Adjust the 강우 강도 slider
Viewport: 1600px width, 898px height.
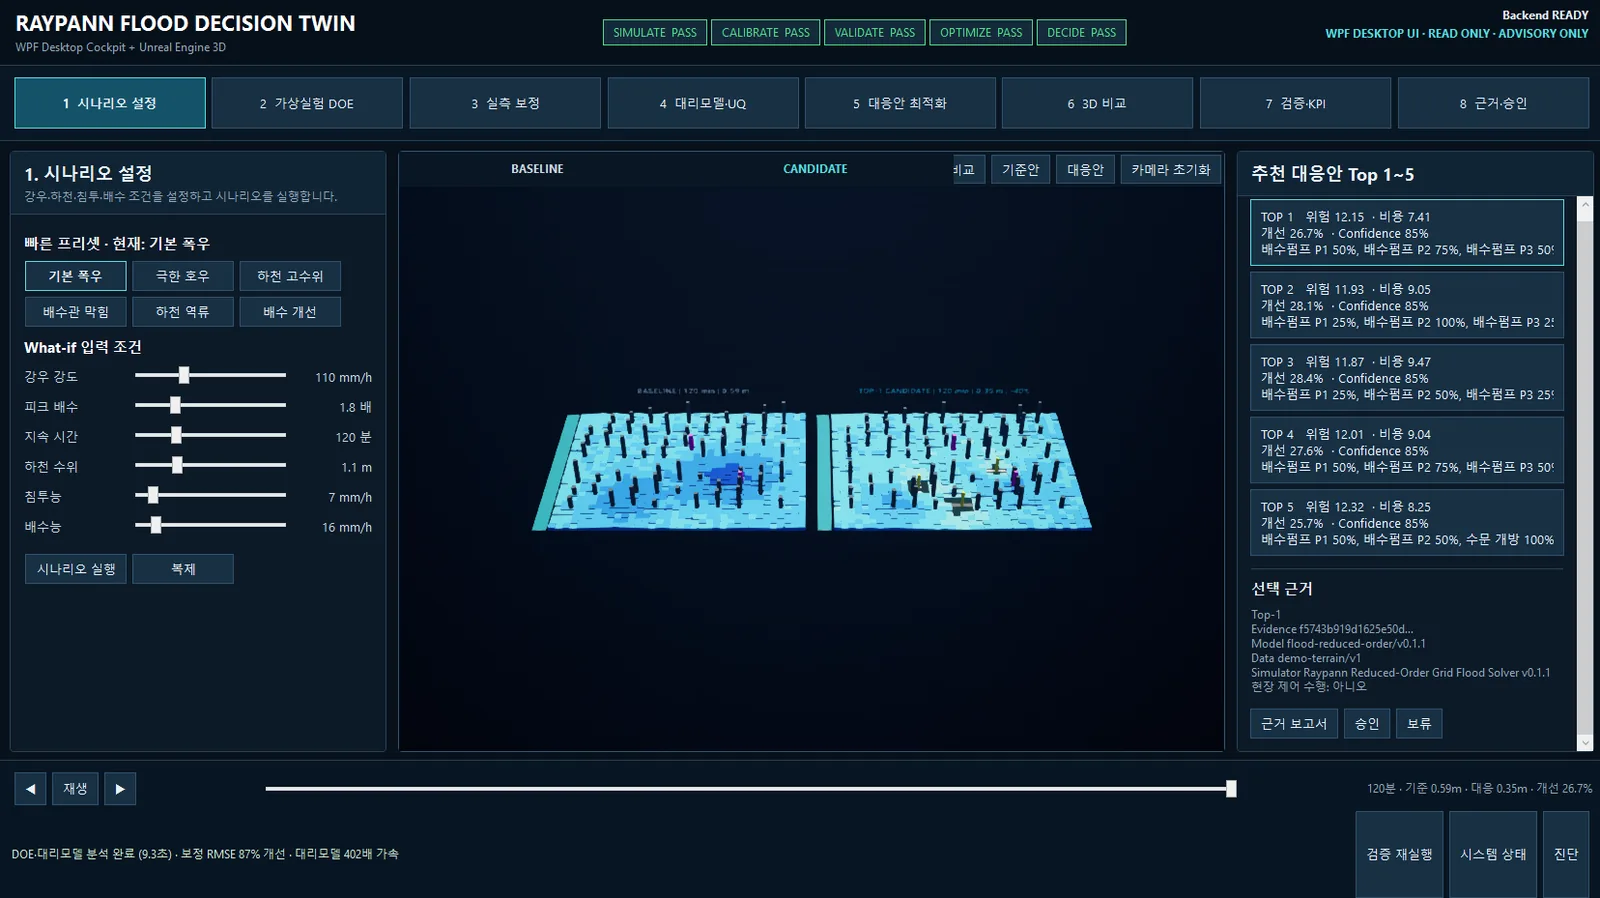pos(184,375)
